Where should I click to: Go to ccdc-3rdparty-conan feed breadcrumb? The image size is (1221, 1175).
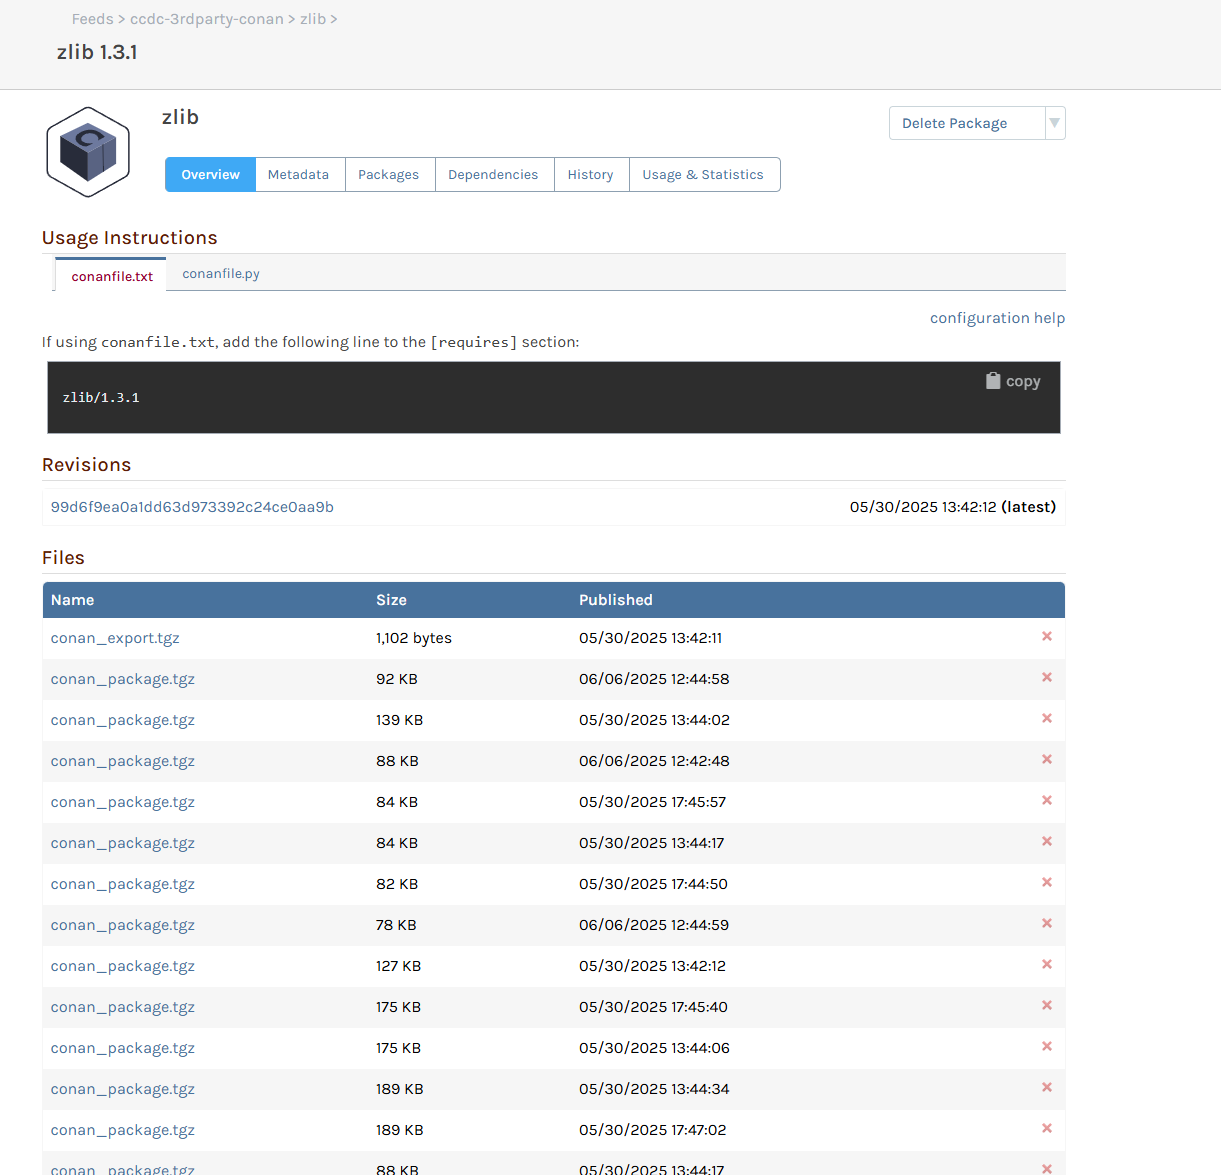[206, 19]
